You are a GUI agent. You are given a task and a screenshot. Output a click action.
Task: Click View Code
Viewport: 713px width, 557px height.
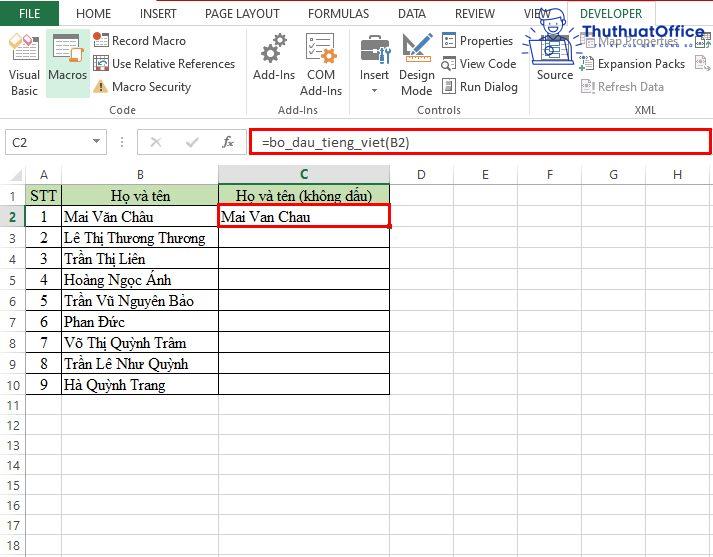click(x=479, y=64)
